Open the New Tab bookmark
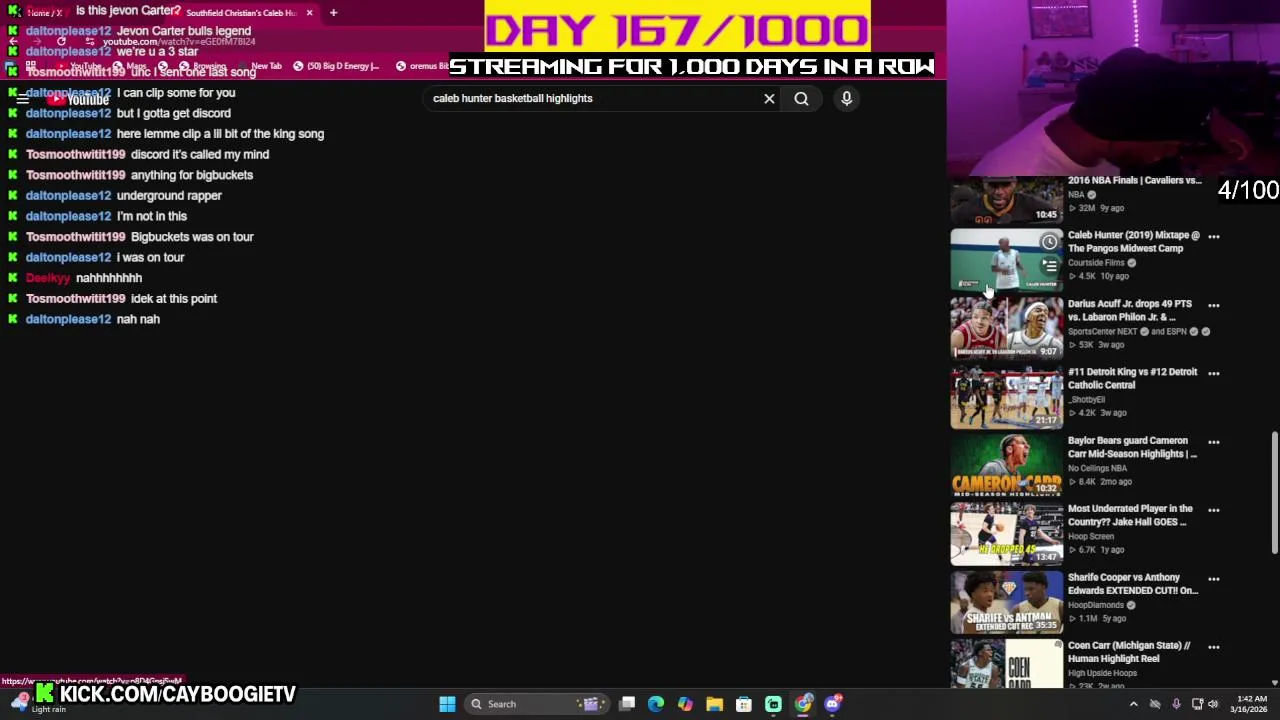Viewport: 1280px width, 720px height. coord(258,66)
